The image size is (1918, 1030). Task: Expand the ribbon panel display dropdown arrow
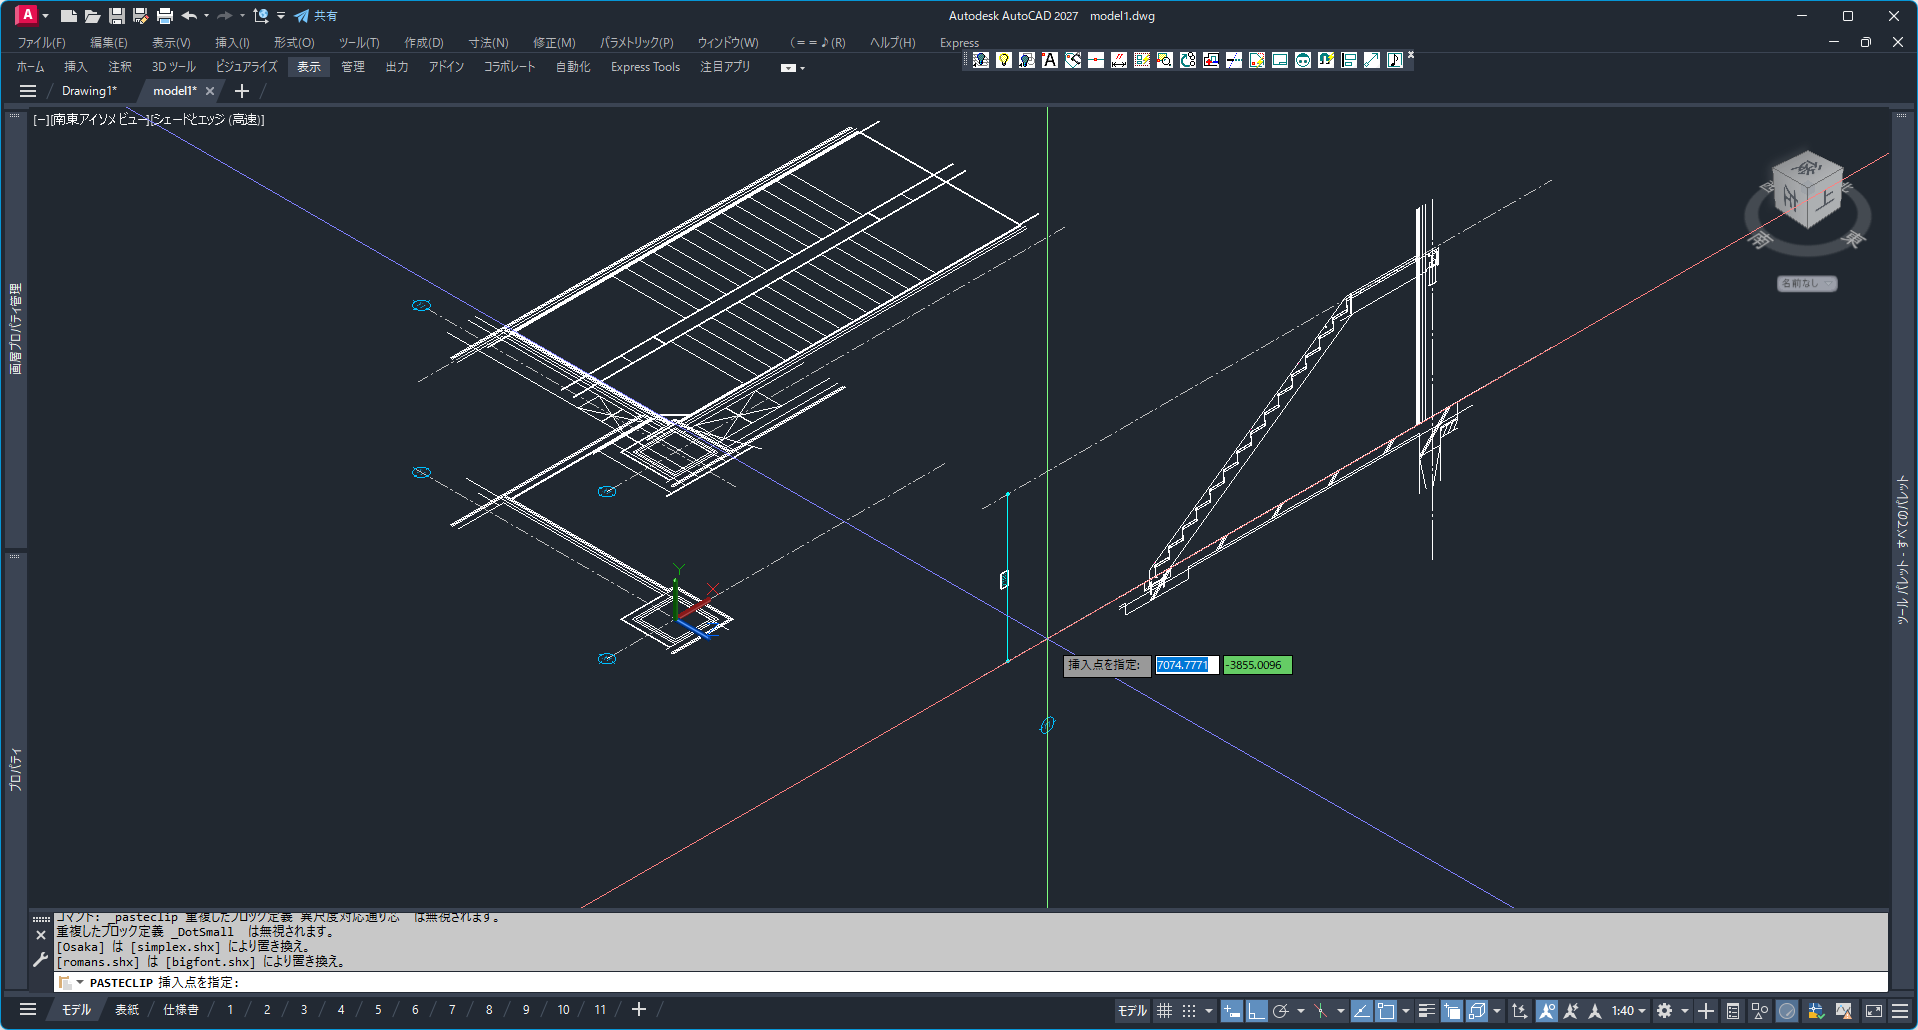pyautogui.click(x=792, y=68)
